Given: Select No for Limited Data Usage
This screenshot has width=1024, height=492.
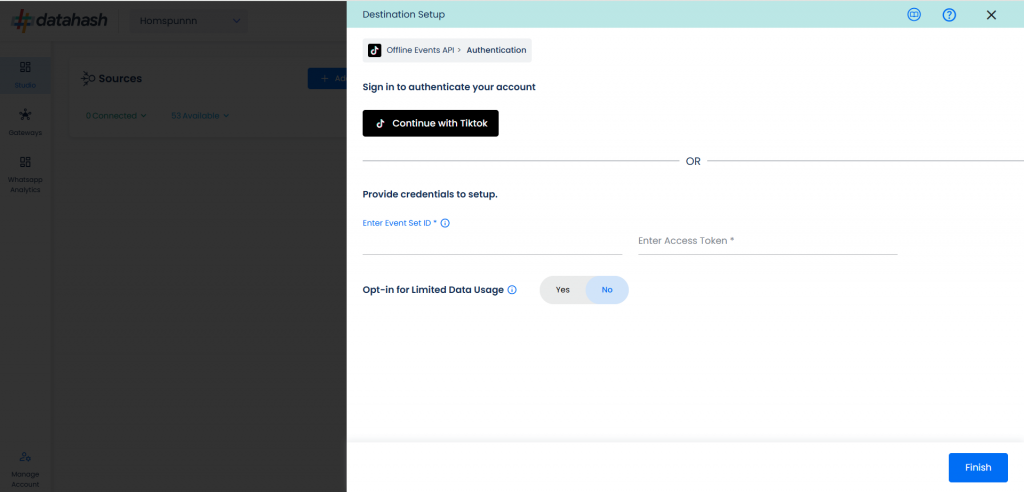Looking at the screenshot, I should (x=607, y=290).
